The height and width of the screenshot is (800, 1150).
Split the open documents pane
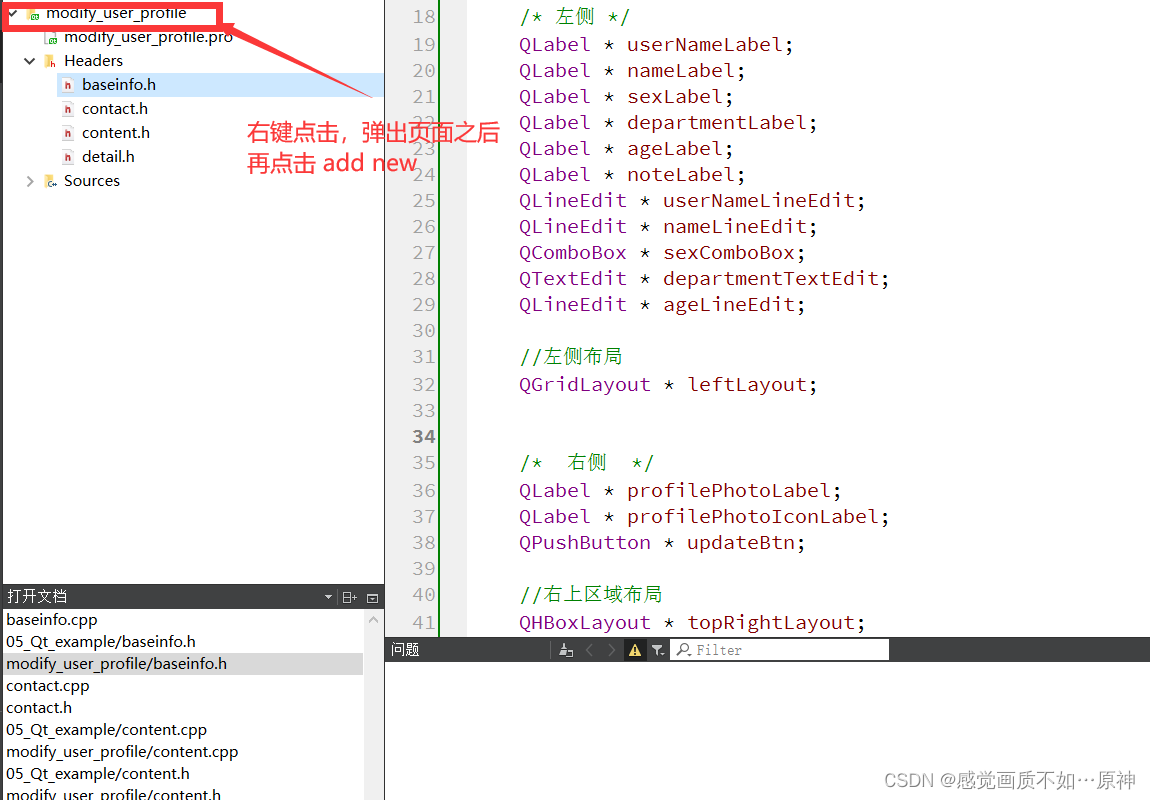(x=350, y=598)
